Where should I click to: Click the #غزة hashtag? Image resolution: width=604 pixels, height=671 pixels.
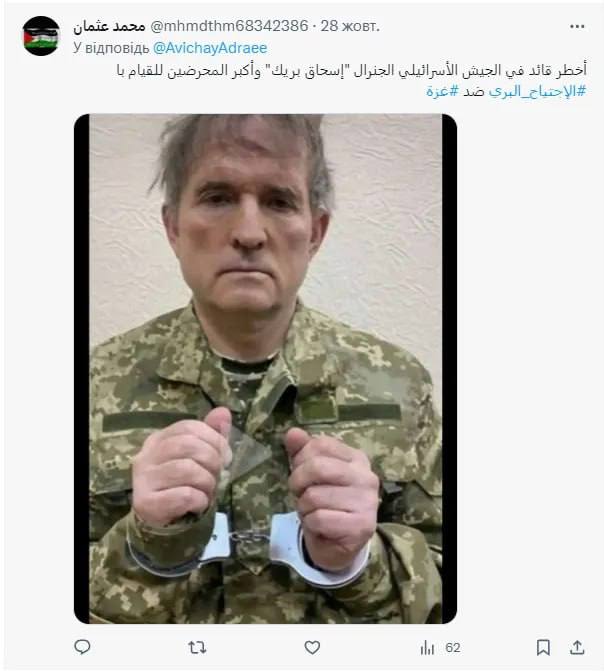[442, 91]
